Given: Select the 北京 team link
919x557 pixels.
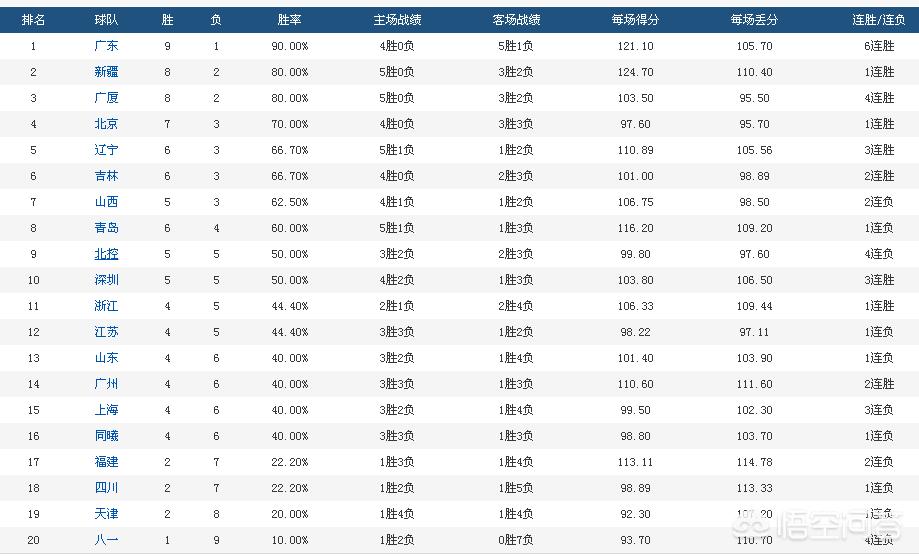Looking at the screenshot, I should (x=107, y=124).
